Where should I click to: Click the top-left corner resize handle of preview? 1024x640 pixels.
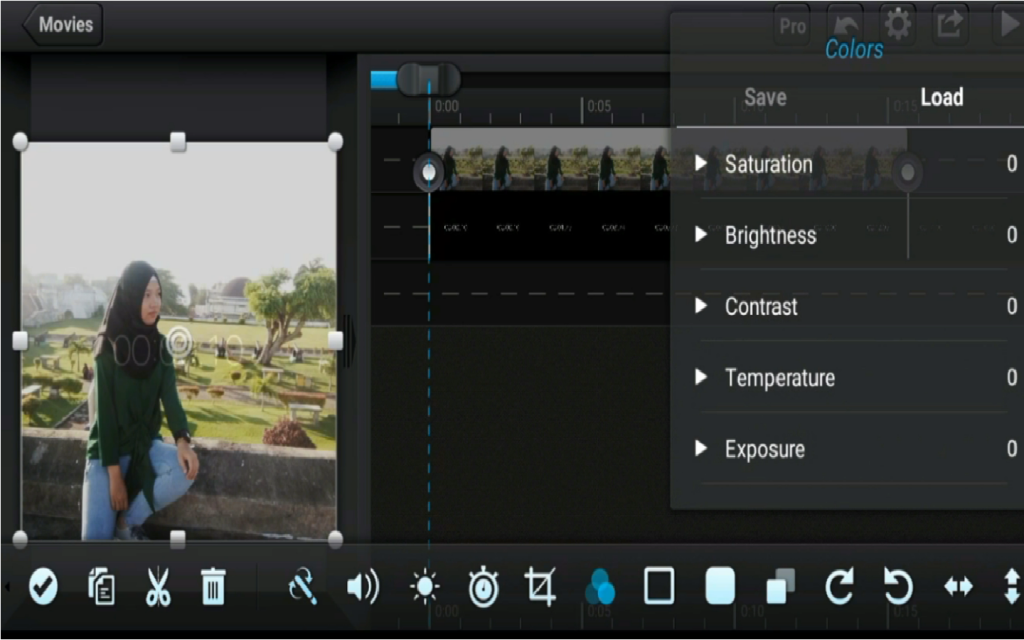(x=20, y=141)
